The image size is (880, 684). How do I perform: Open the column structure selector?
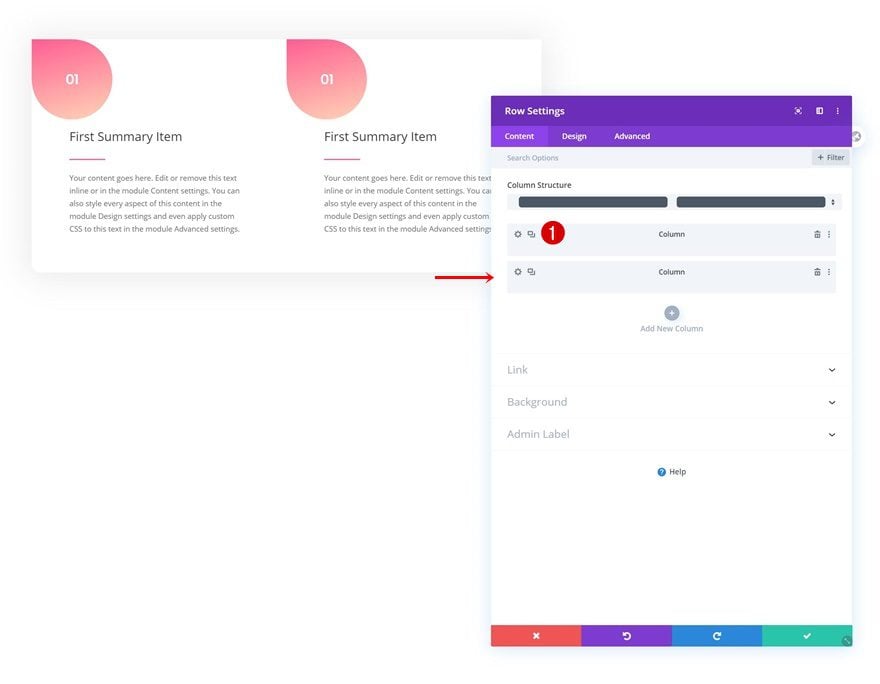click(x=833, y=201)
